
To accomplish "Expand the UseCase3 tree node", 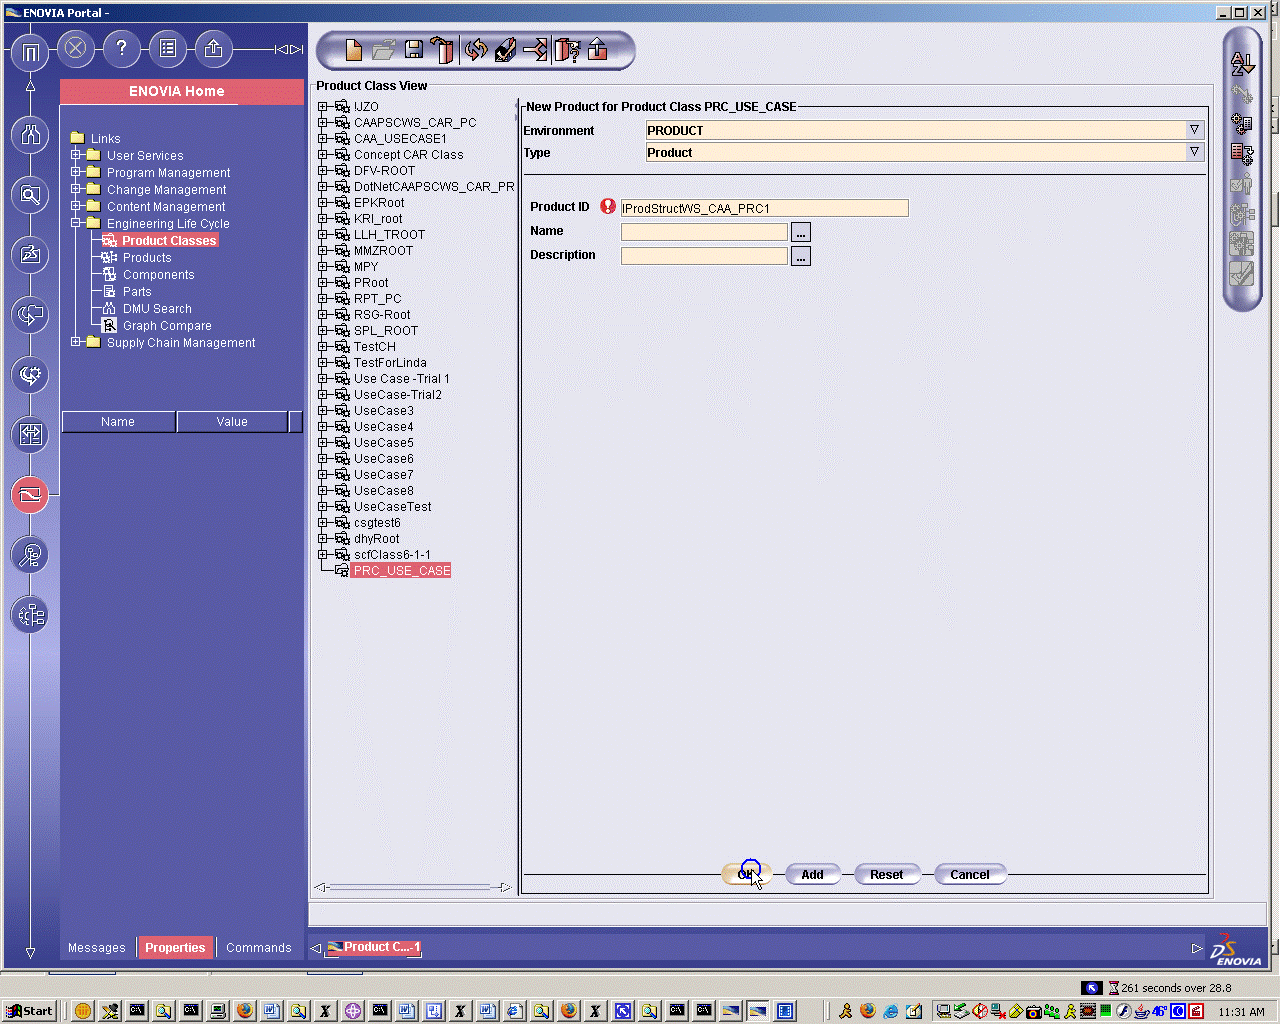I will coord(323,410).
